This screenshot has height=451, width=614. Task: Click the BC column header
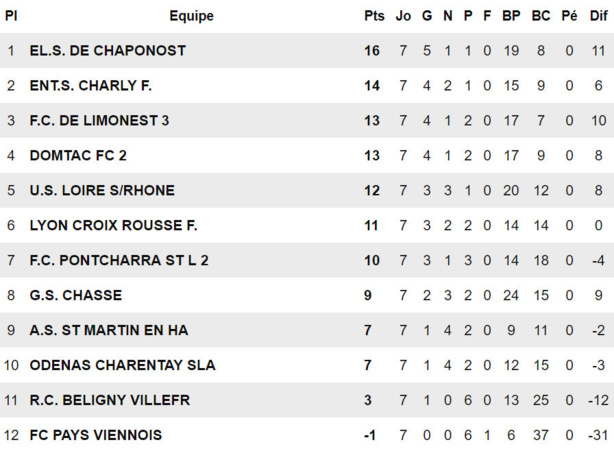[541, 16]
